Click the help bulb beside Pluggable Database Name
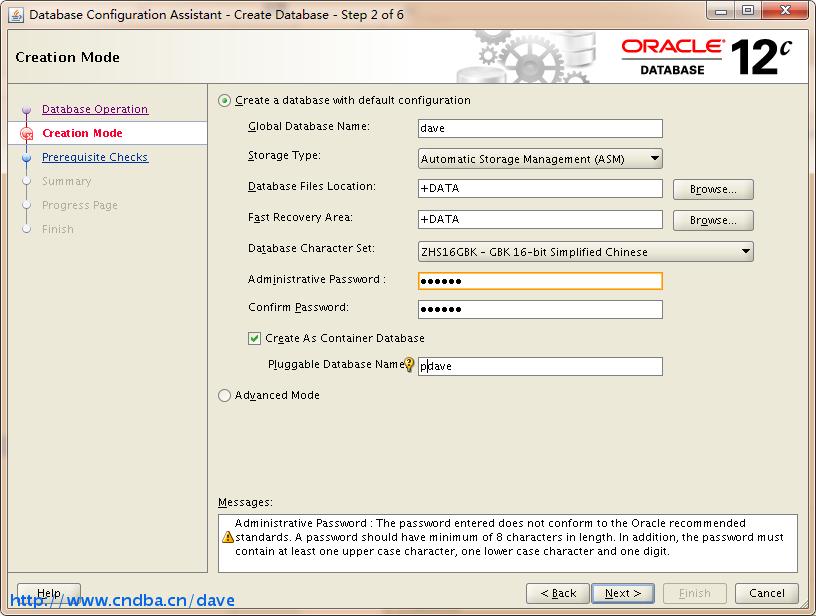Viewport: 816px width, 616px height. (409, 365)
